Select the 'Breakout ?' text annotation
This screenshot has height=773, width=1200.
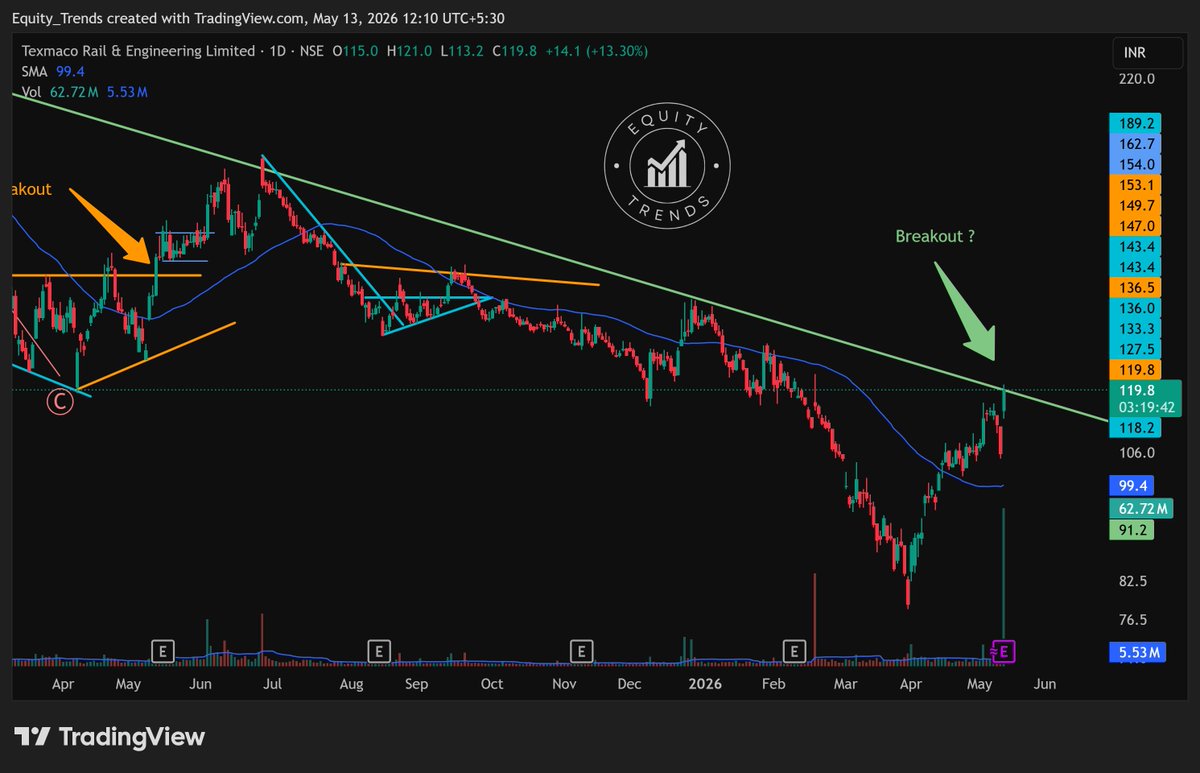click(x=935, y=237)
